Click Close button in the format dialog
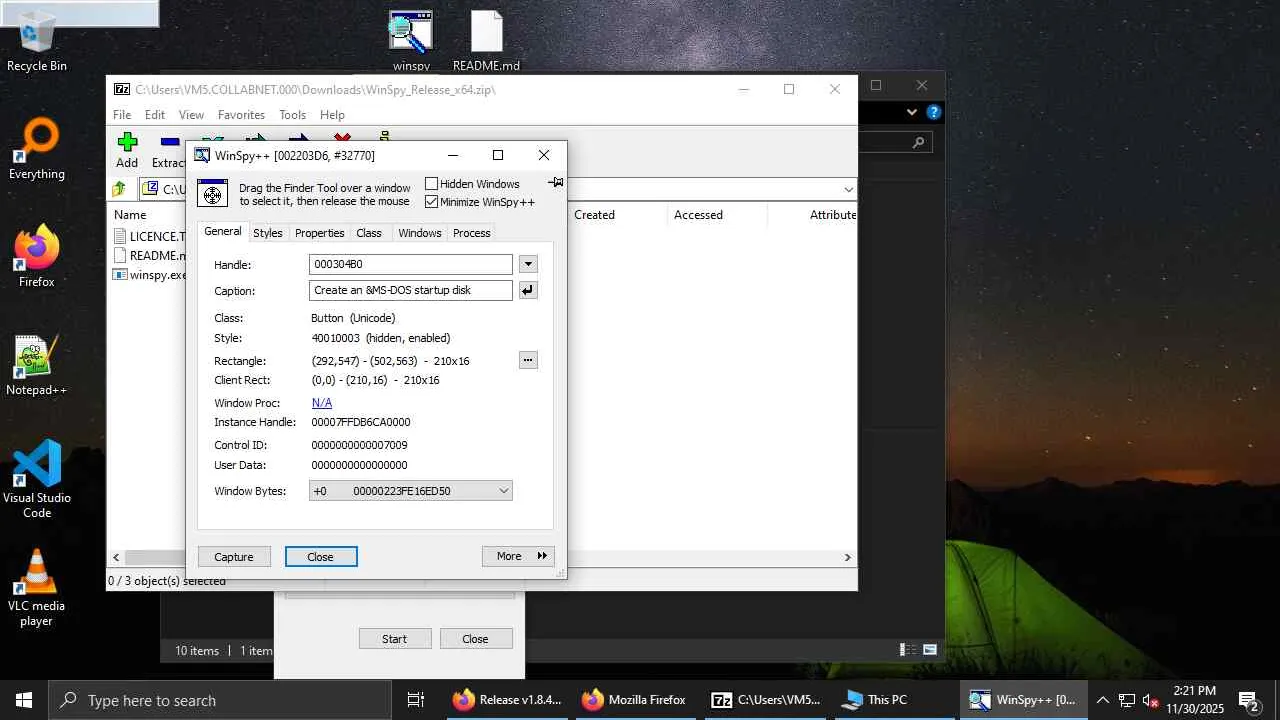Viewport: 1280px width, 720px height. (x=475, y=638)
